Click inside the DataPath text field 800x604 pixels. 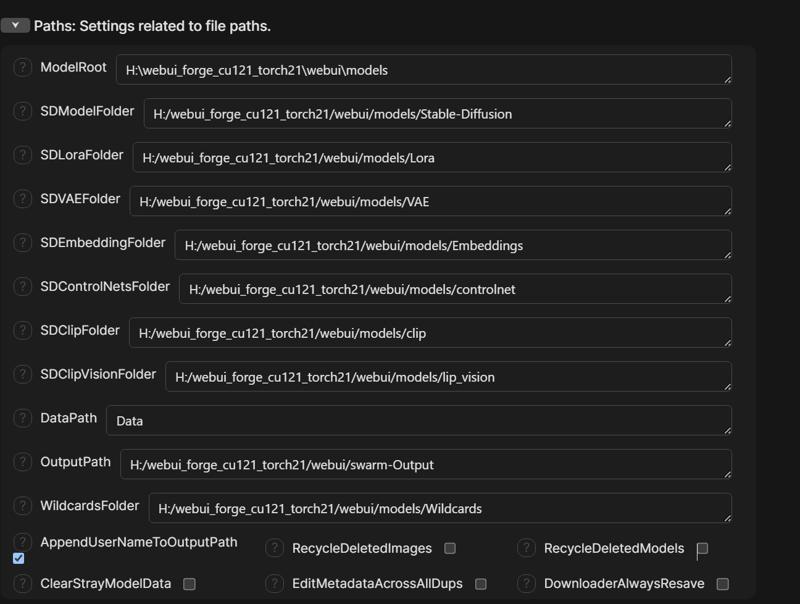419,421
